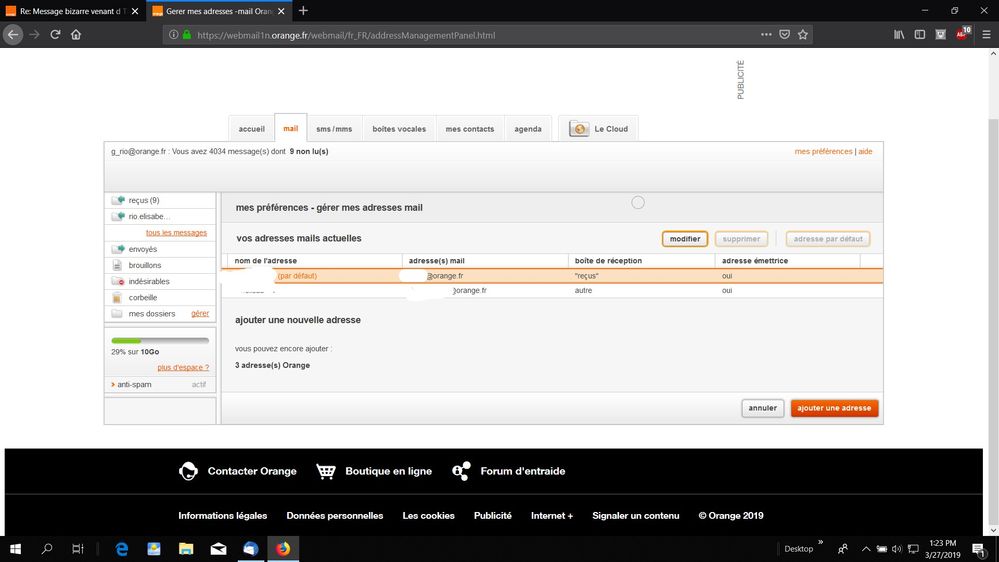Image resolution: width=999 pixels, height=562 pixels.
Task: Open the envoyés sent folder
Action: pyautogui.click(x=142, y=249)
